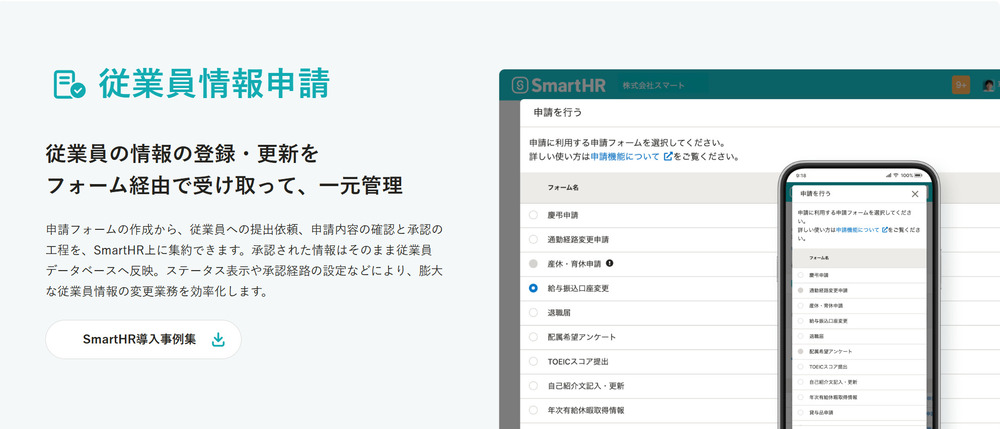Viewport: 1000px width, 429px height.
Task: Select the 給与振込口座変更 radio in the desktop list
Action: (x=533, y=288)
